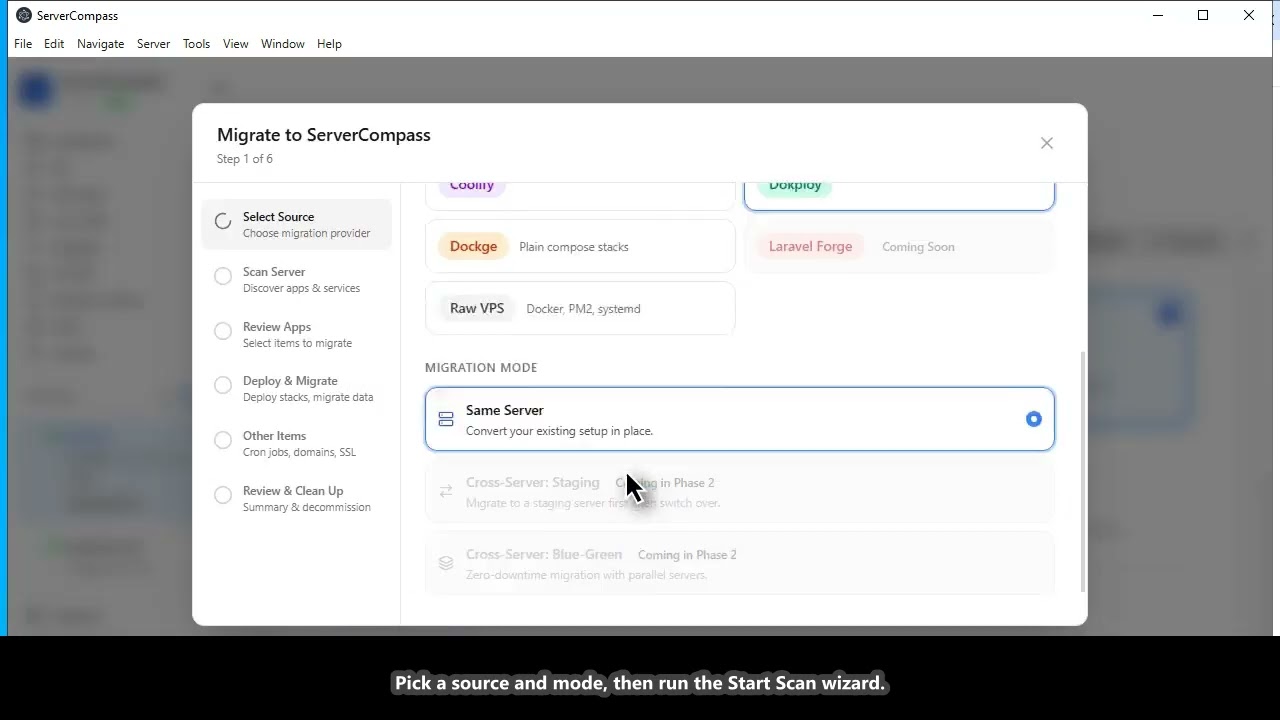The height and width of the screenshot is (720, 1280).
Task: Open the Tools menu
Action: click(197, 44)
